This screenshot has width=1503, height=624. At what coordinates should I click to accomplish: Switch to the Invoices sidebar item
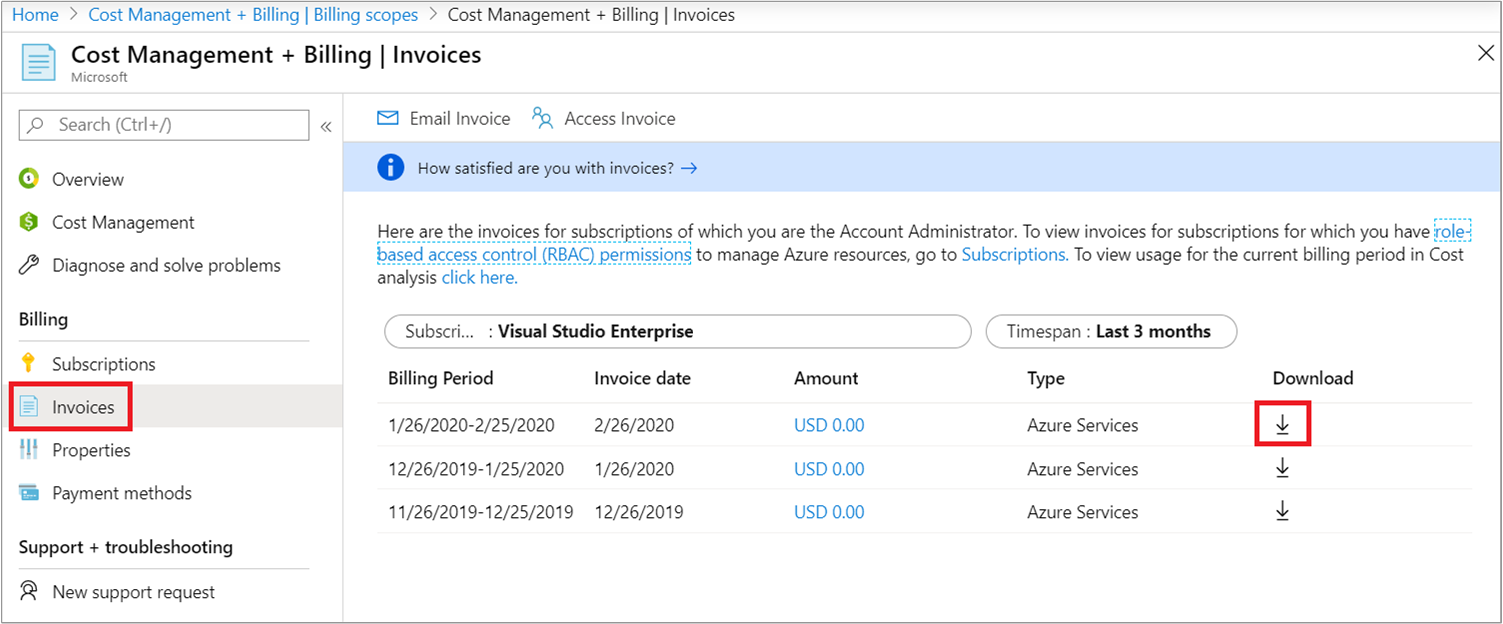(x=84, y=407)
